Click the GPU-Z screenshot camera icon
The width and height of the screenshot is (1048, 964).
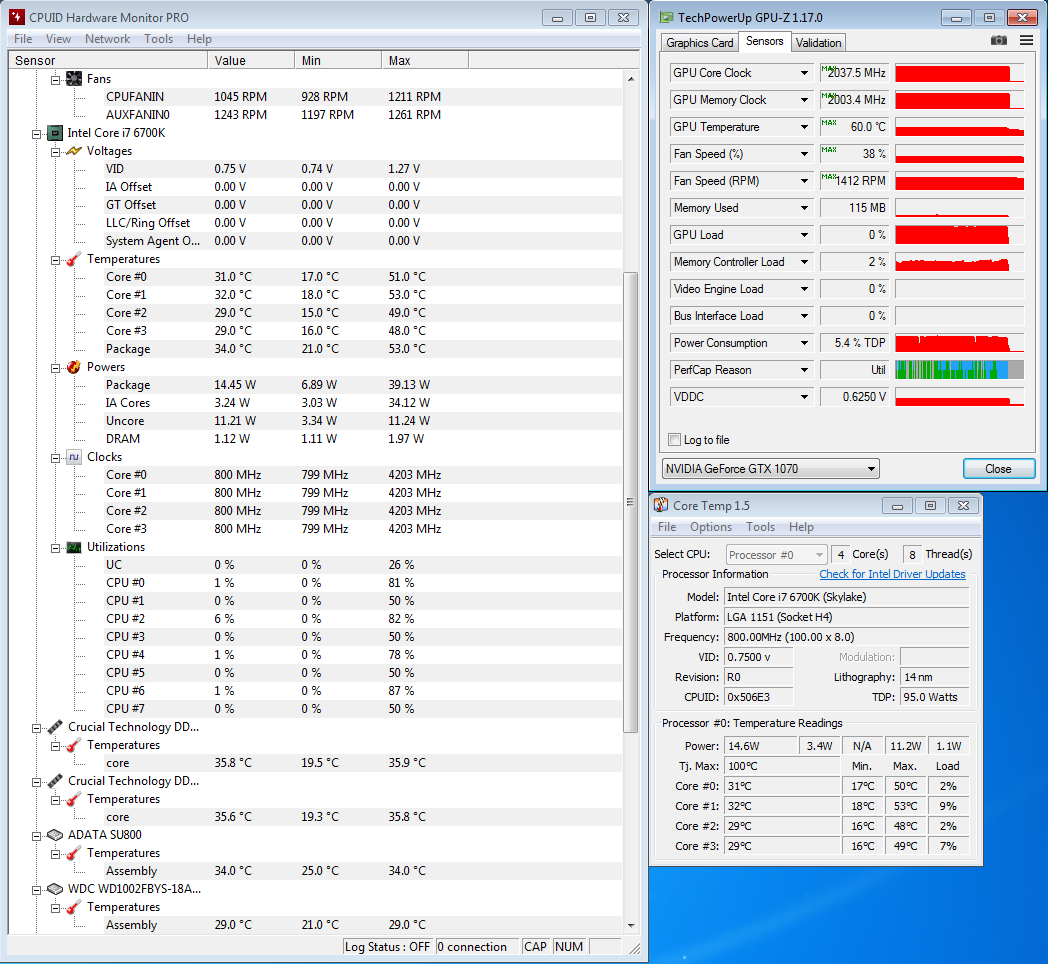999,41
